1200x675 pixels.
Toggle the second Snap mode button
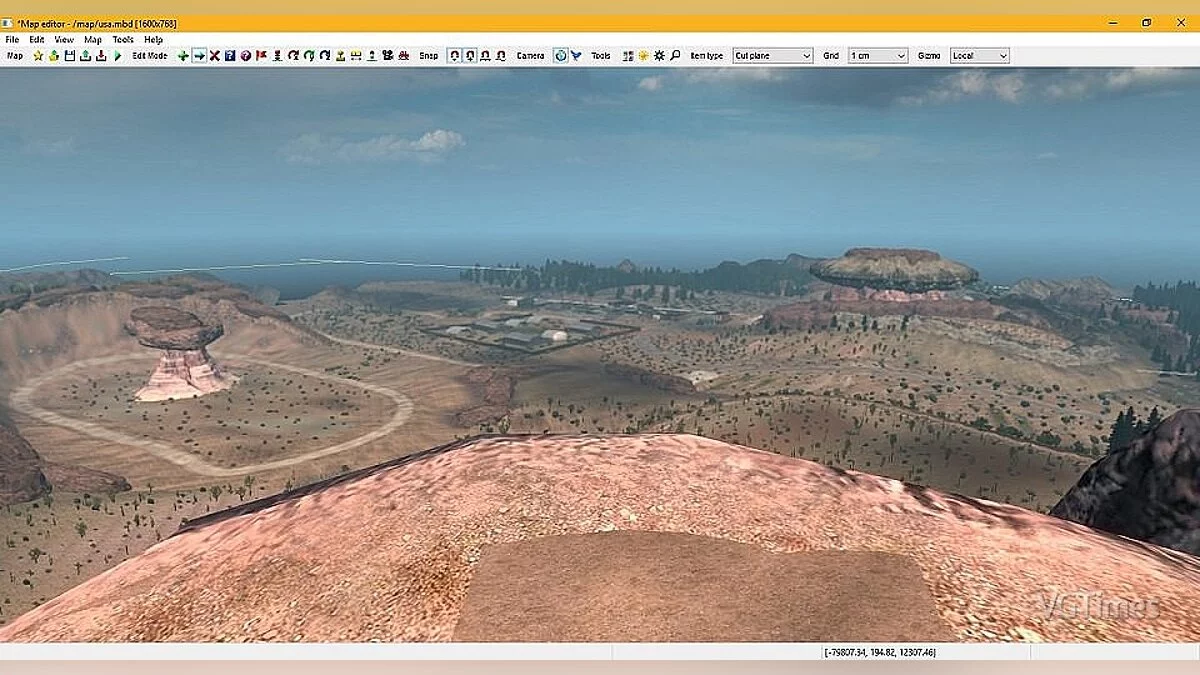470,56
